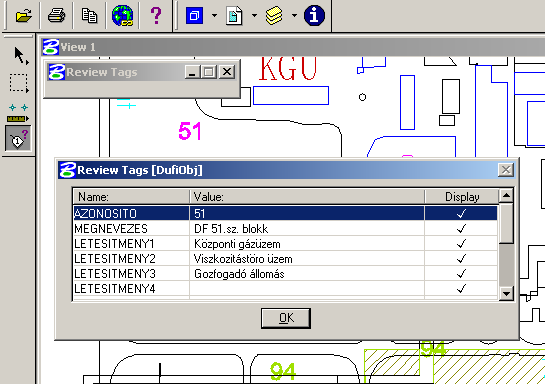Select the dashed rectangle fence tool

[x=18, y=83]
